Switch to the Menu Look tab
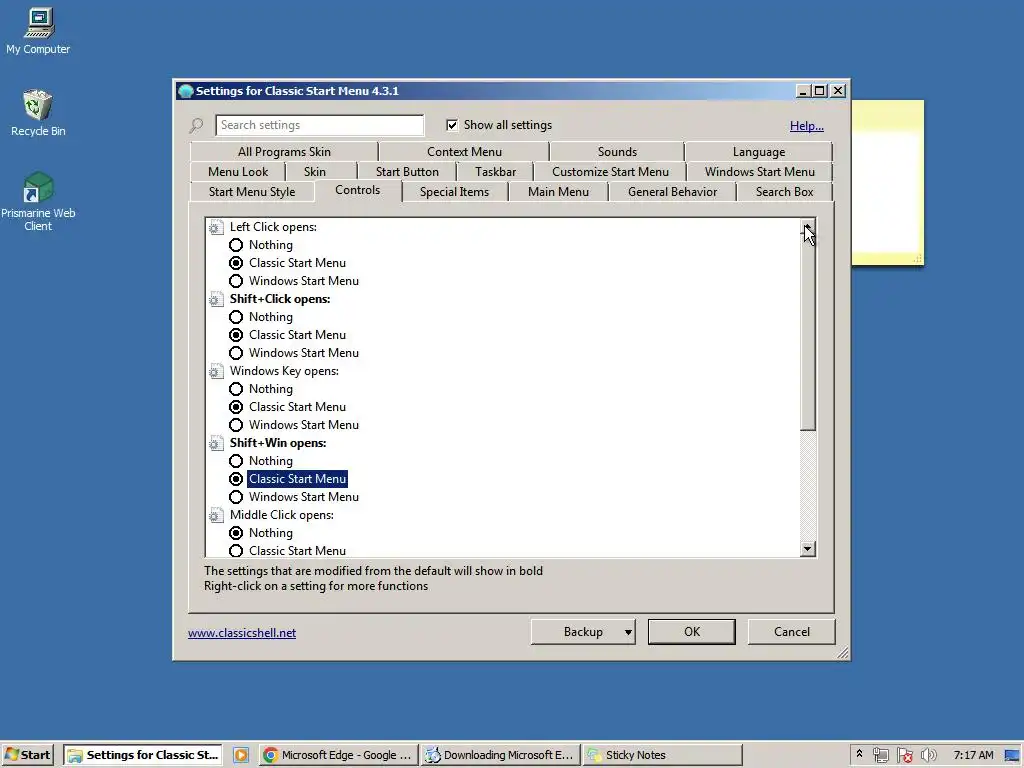Screen dimensions: 1024x768 point(238,172)
